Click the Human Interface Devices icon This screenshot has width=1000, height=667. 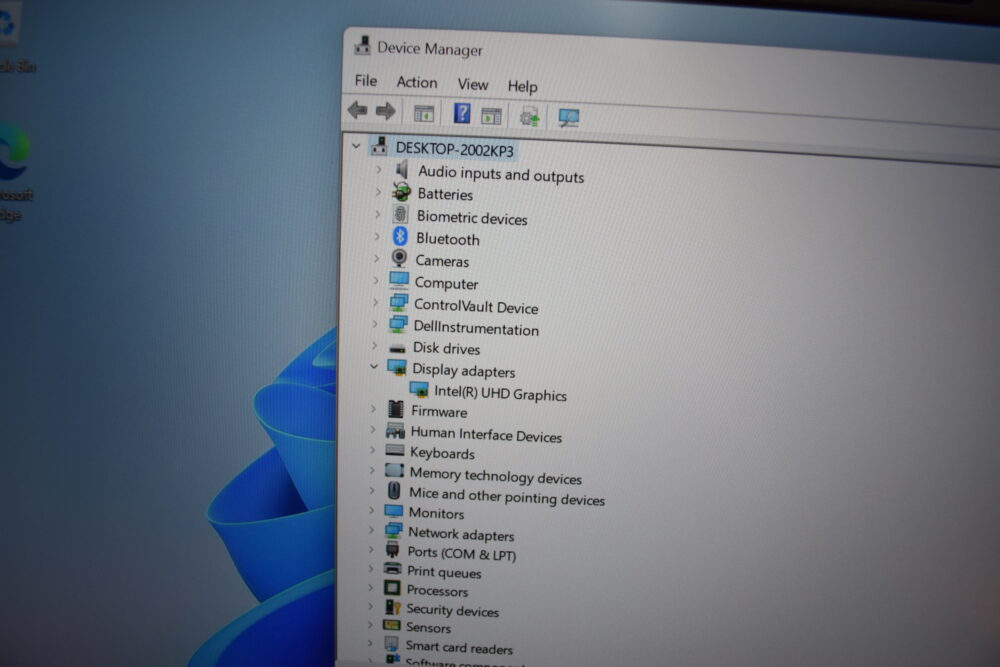[x=395, y=430]
